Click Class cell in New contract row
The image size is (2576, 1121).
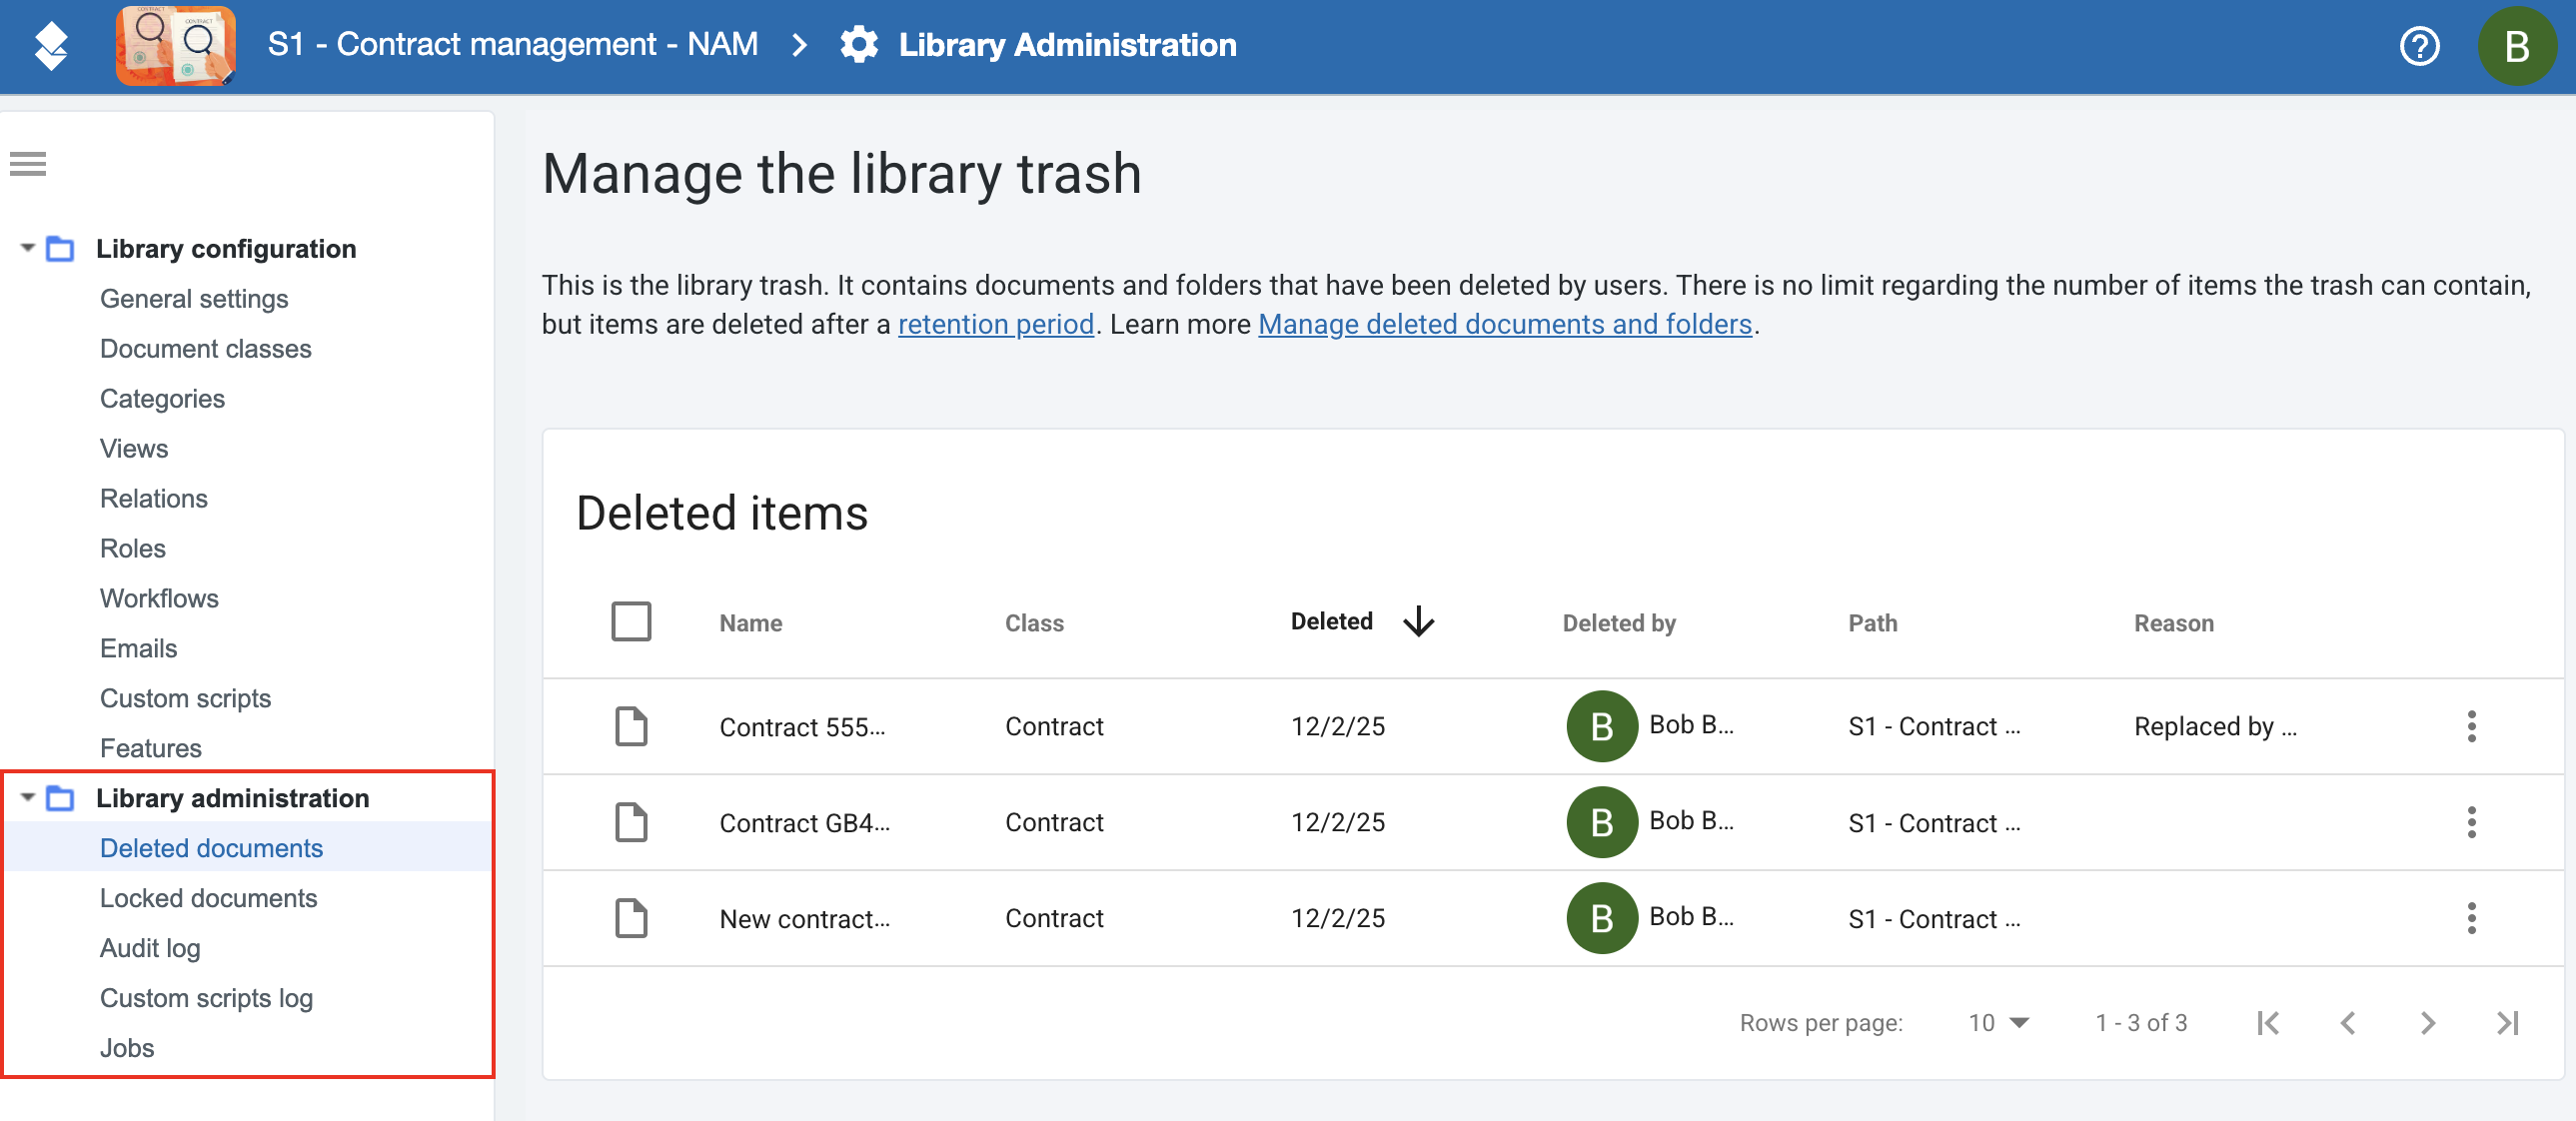tap(1054, 919)
